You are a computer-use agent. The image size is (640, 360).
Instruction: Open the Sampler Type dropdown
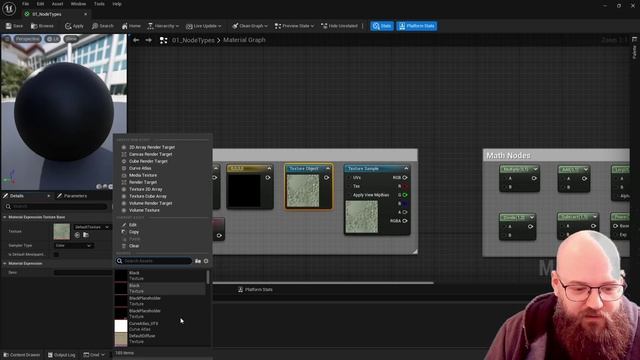(73, 246)
